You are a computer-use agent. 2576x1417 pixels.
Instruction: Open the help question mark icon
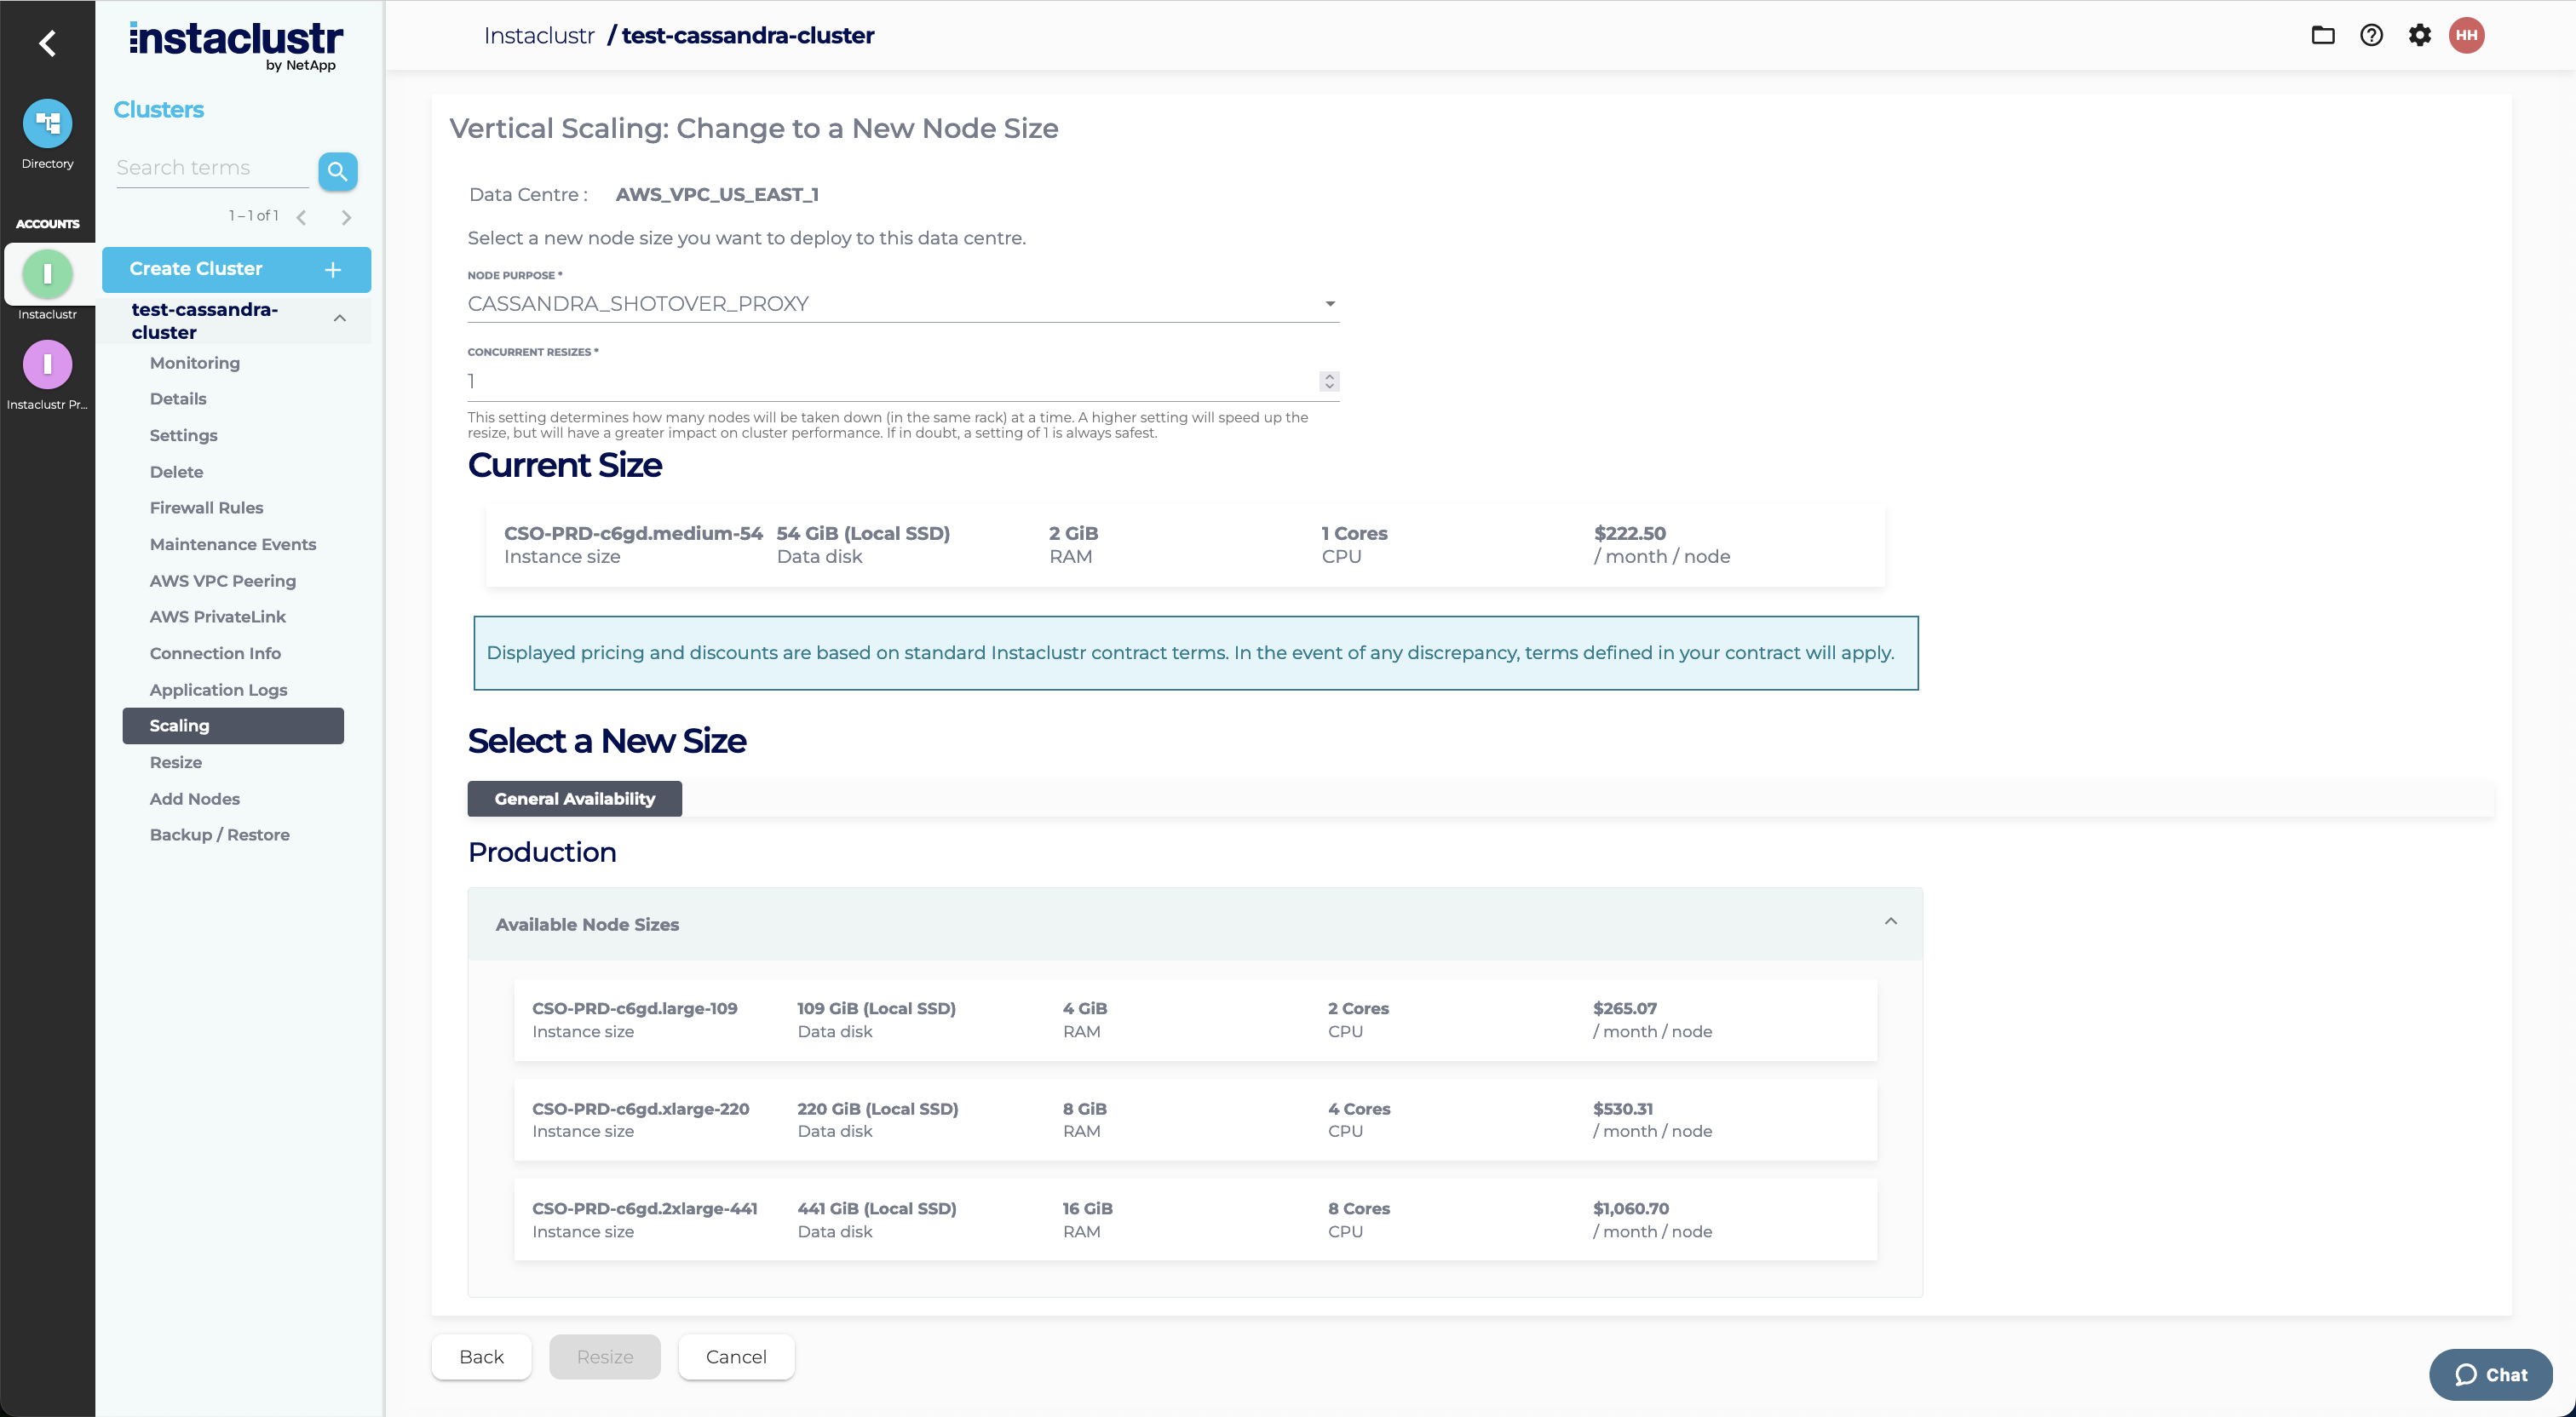click(x=2371, y=36)
